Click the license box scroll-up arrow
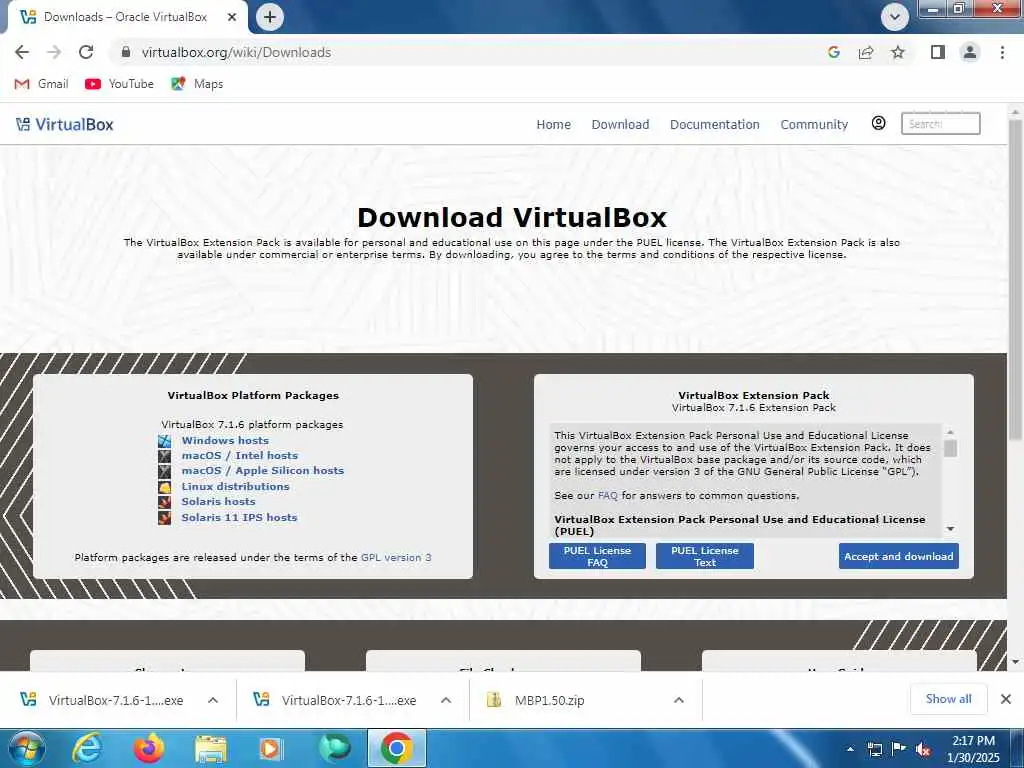1024x768 pixels. [951, 432]
